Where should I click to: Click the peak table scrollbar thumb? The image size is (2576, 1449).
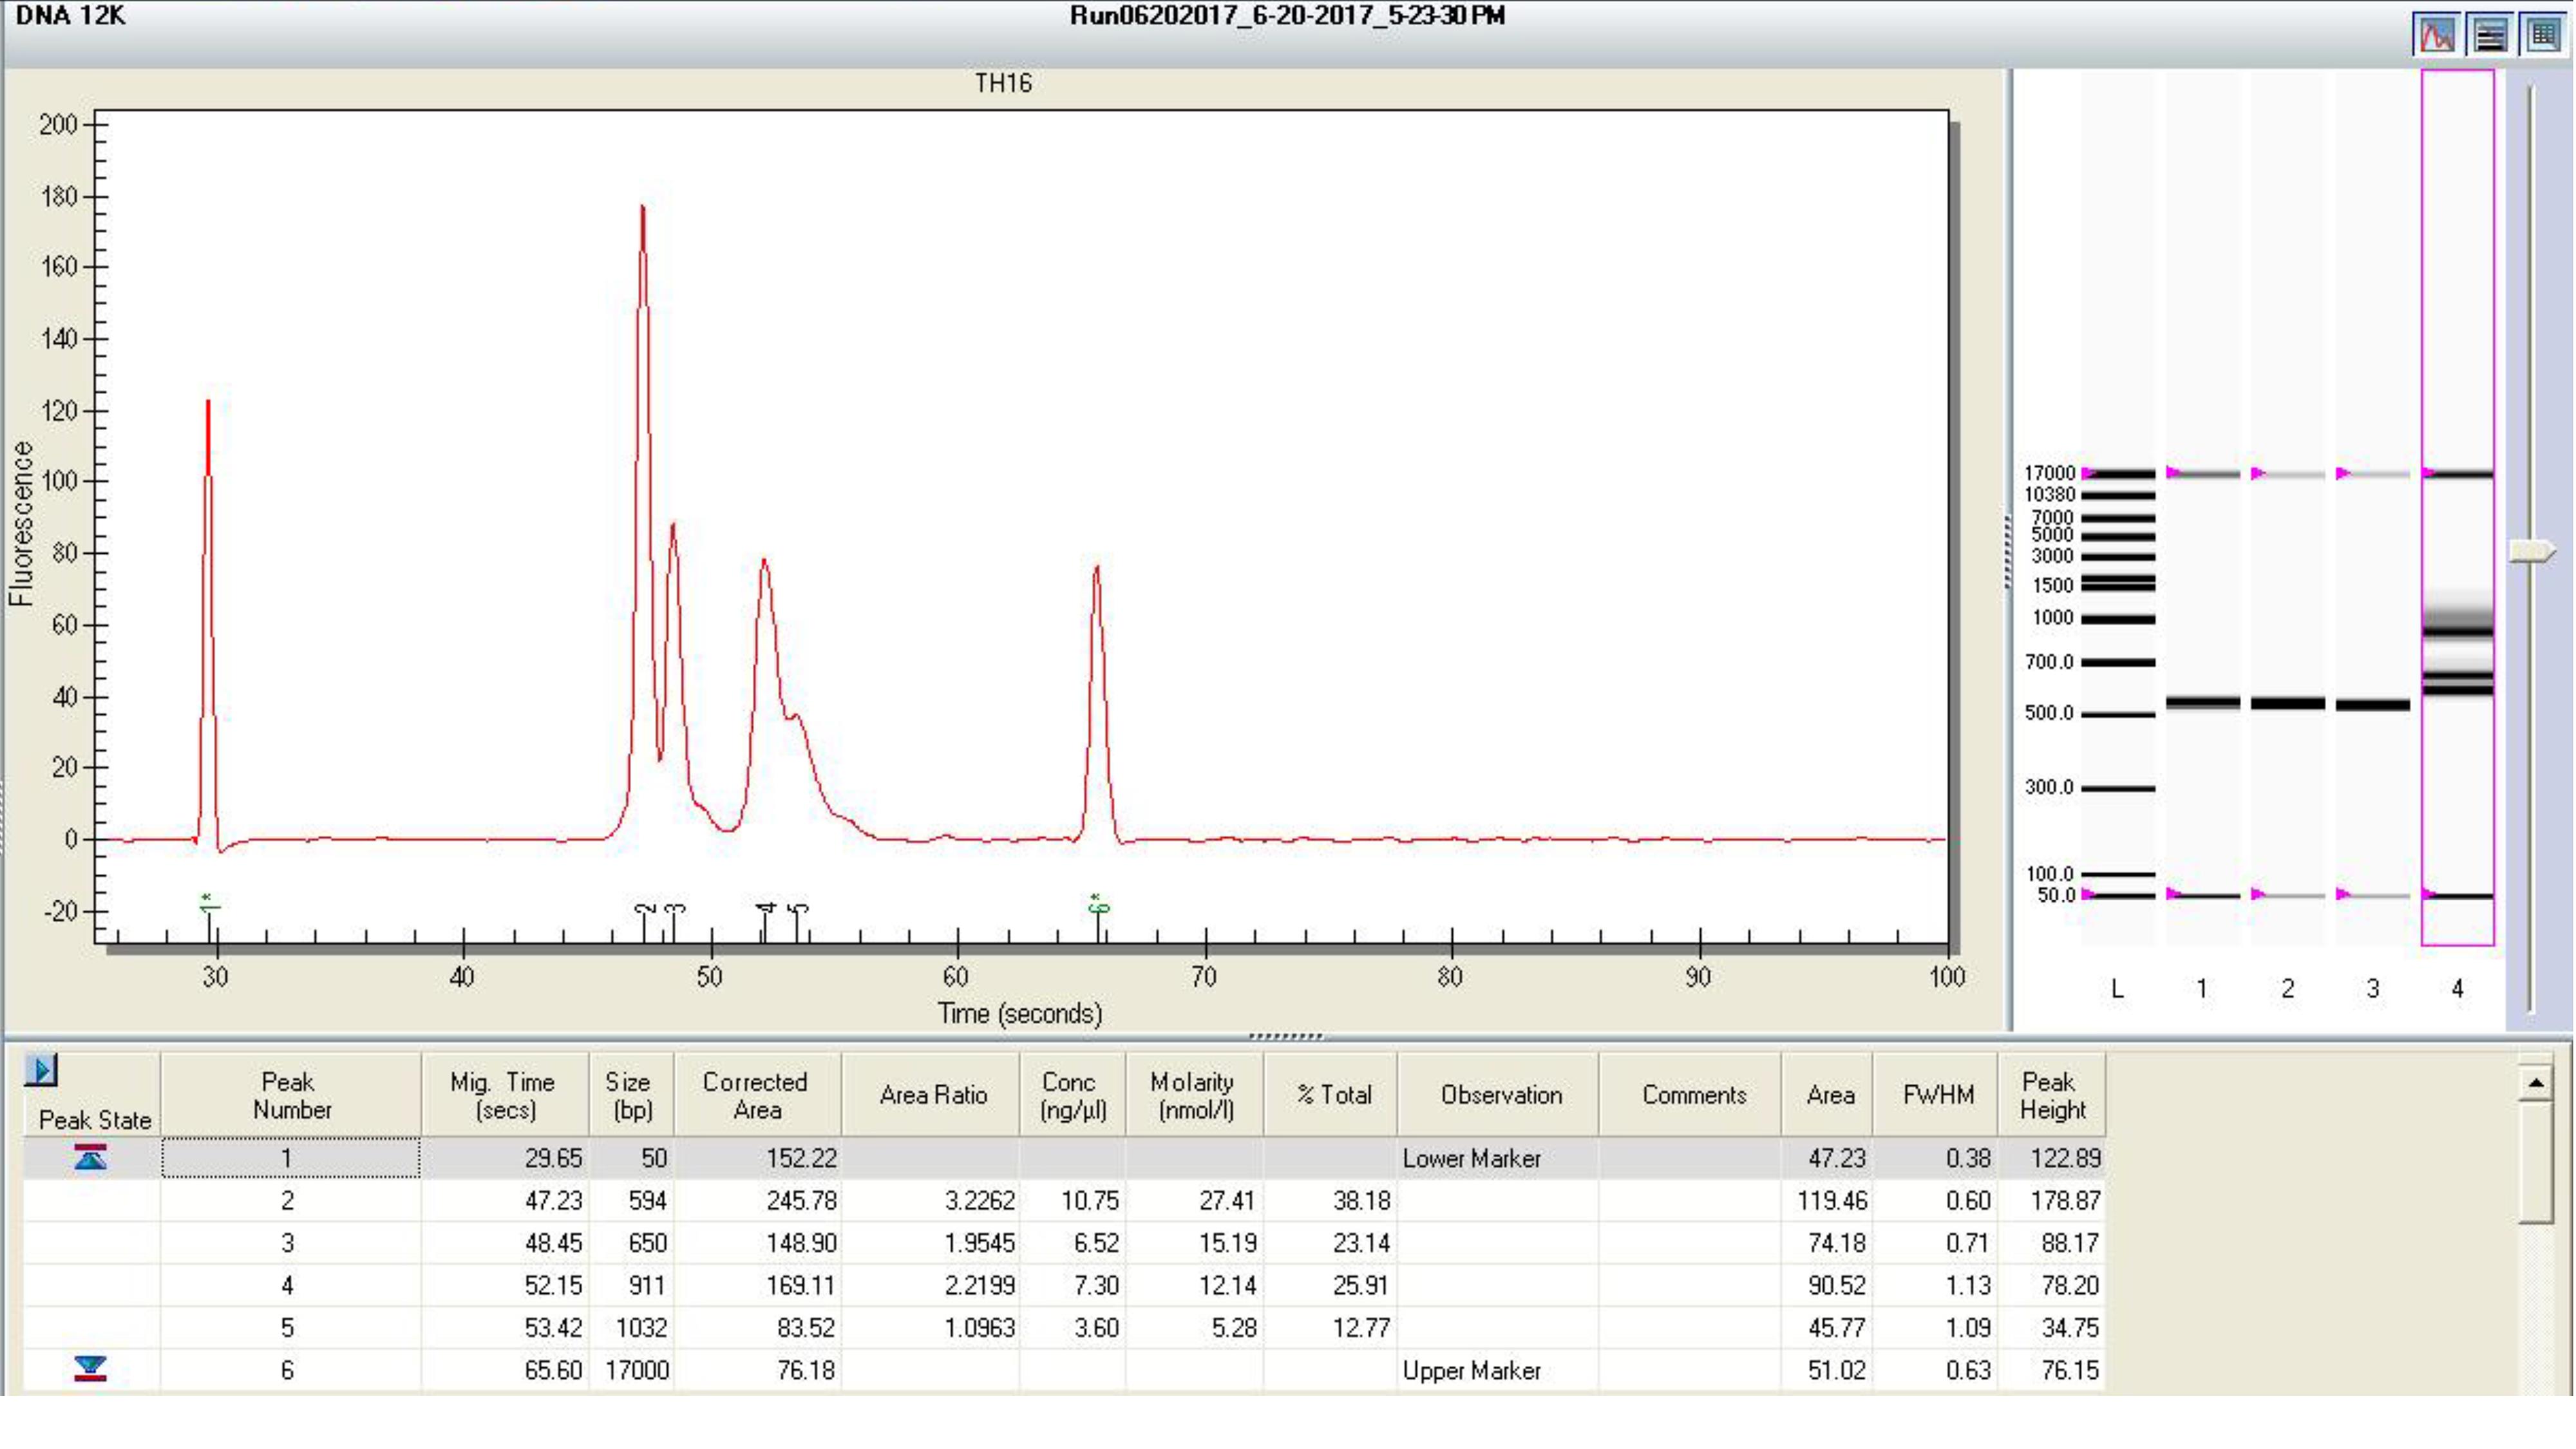coord(2535,1163)
